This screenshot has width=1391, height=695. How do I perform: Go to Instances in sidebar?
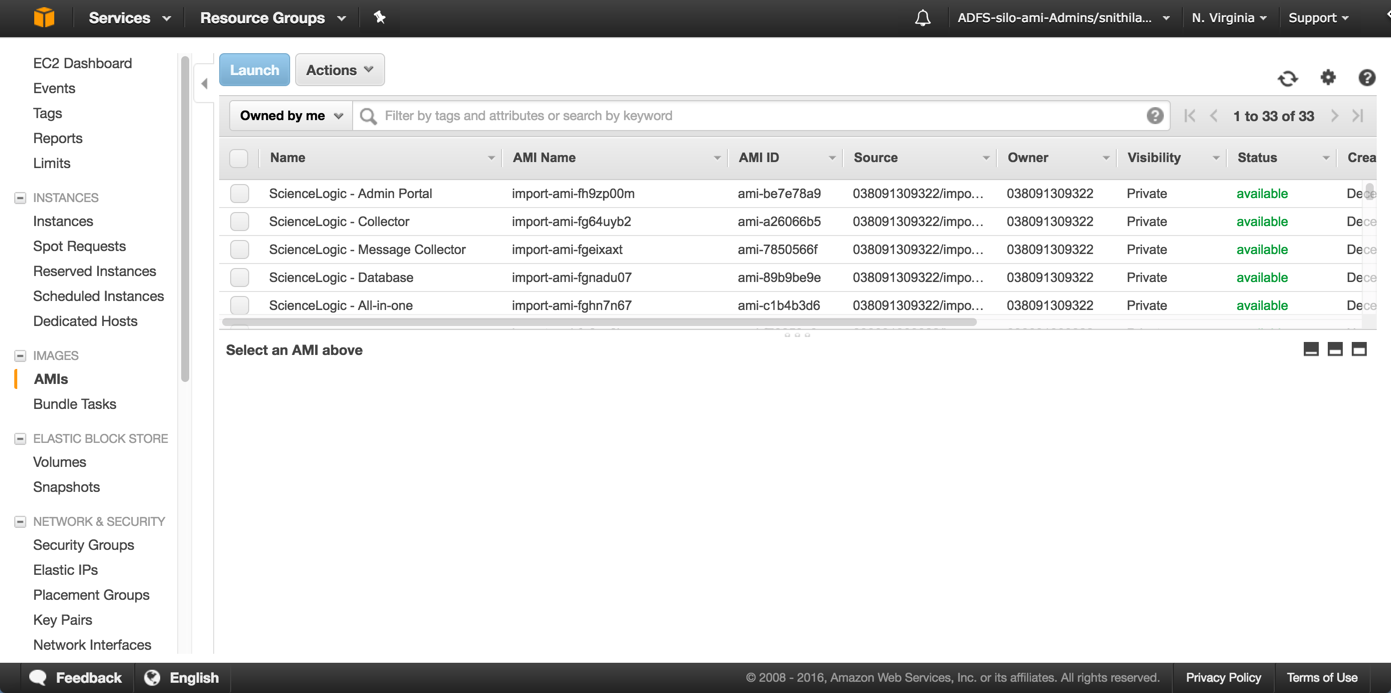(x=63, y=221)
